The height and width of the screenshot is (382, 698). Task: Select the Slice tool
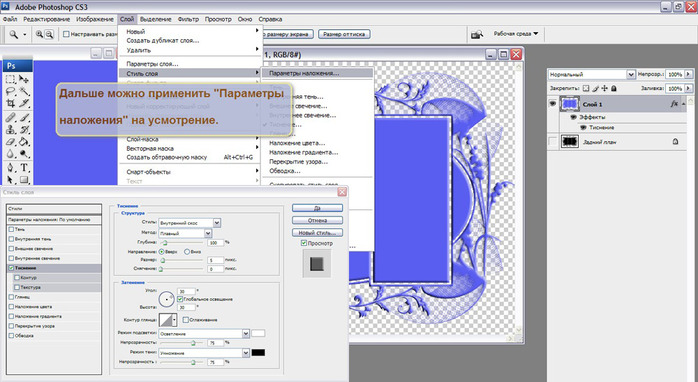pos(24,104)
